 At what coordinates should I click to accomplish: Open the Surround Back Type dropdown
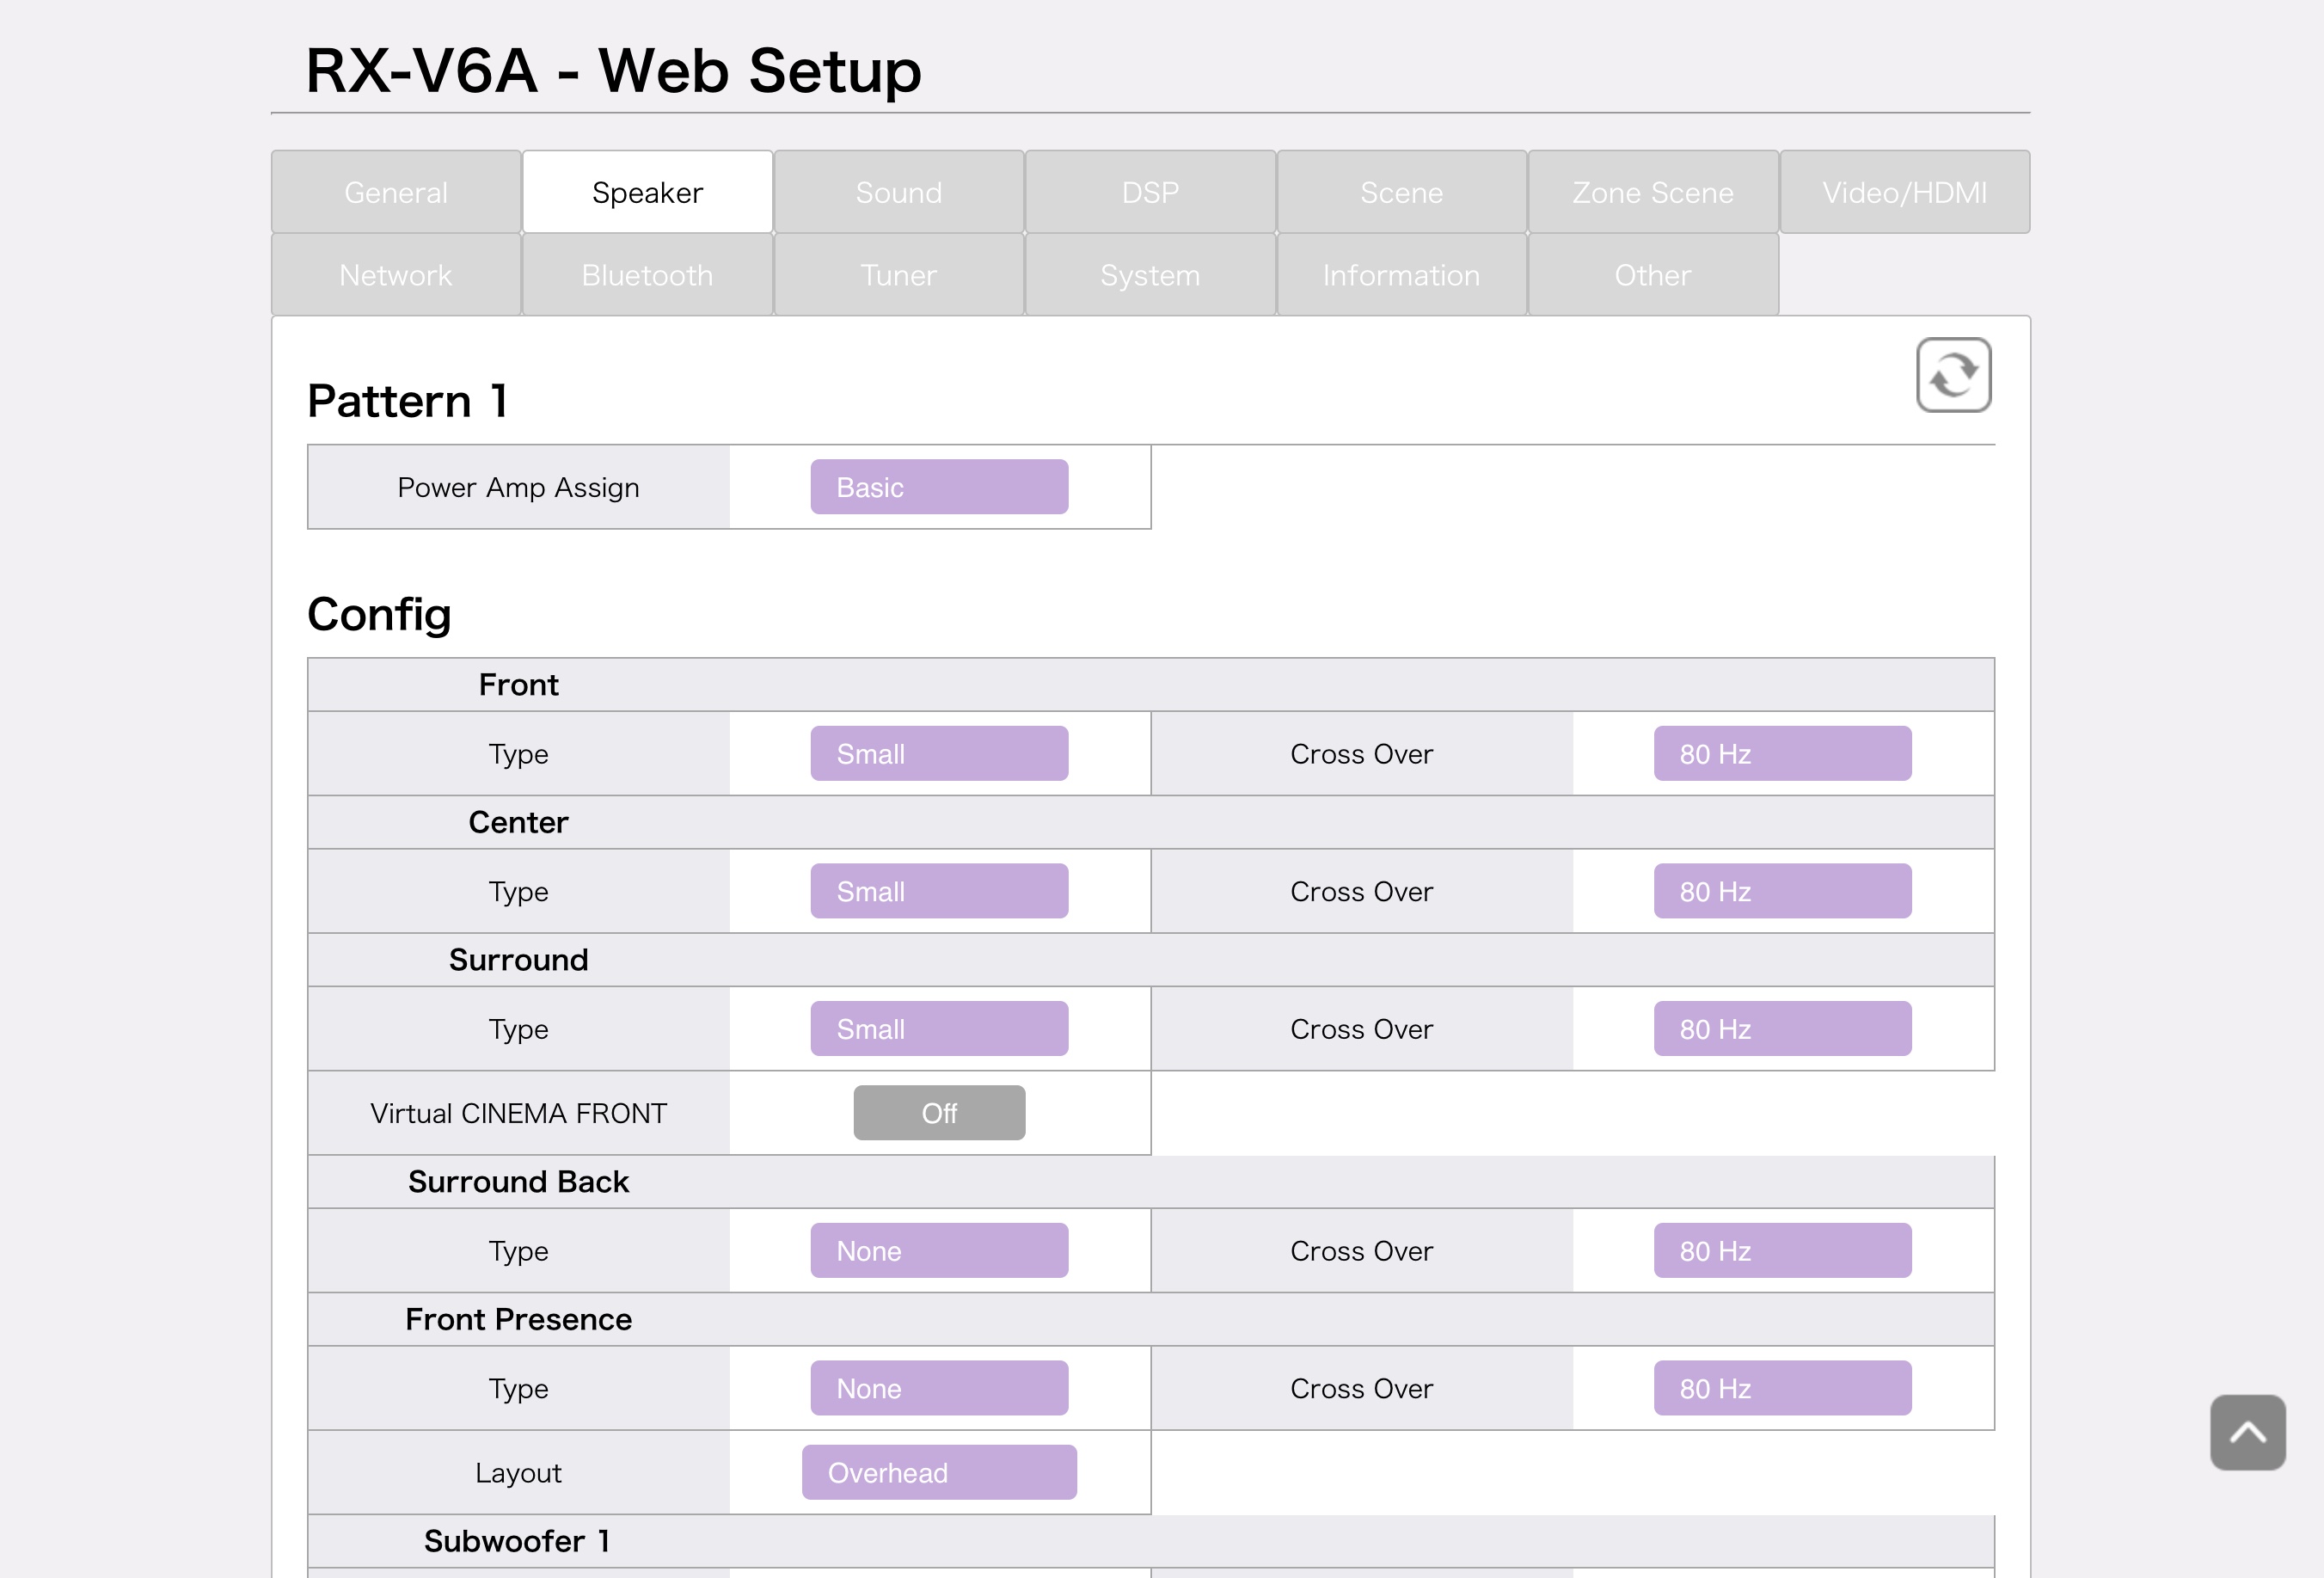939,1251
